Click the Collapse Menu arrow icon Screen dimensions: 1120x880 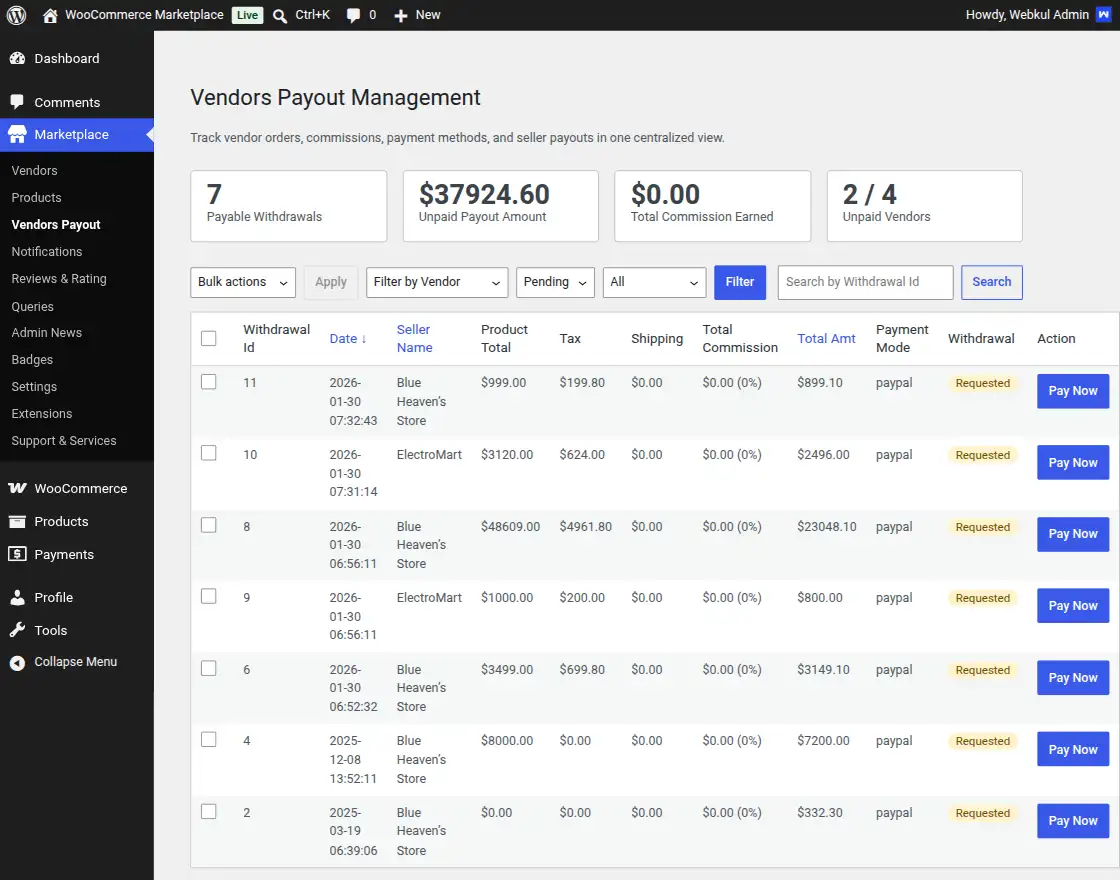tap(18, 662)
